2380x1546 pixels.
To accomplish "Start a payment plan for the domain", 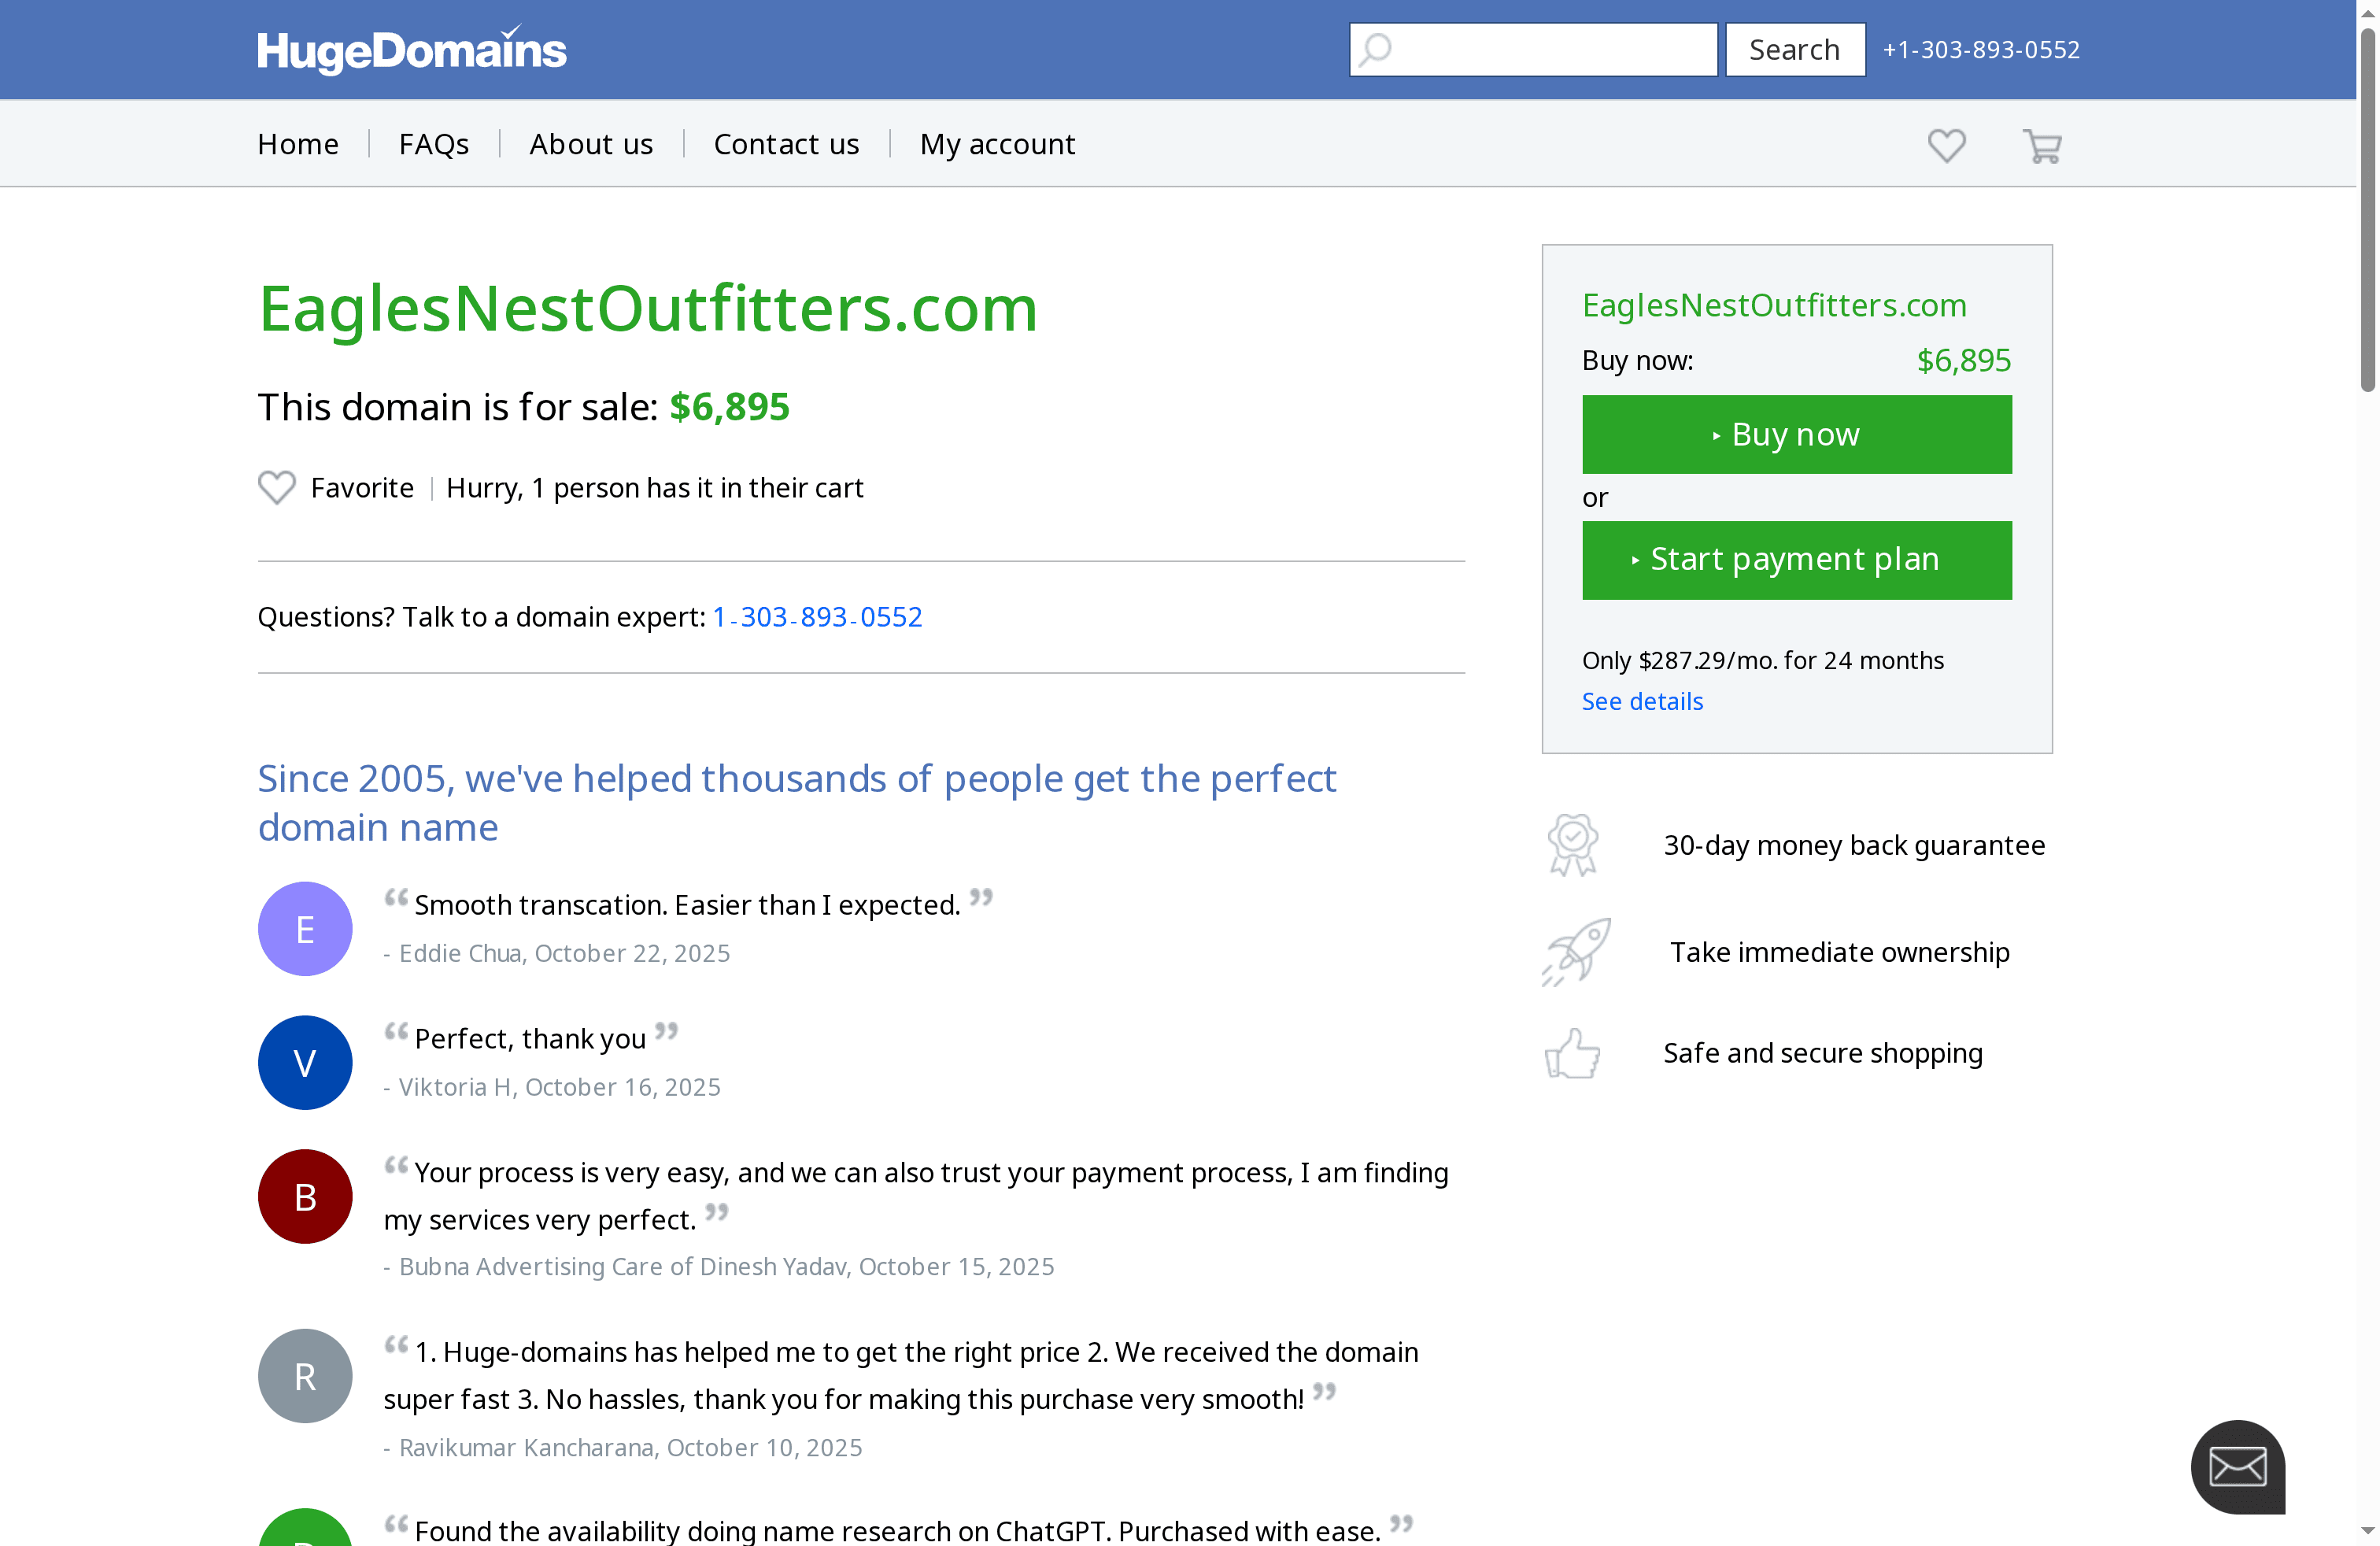I will pos(1796,560).
